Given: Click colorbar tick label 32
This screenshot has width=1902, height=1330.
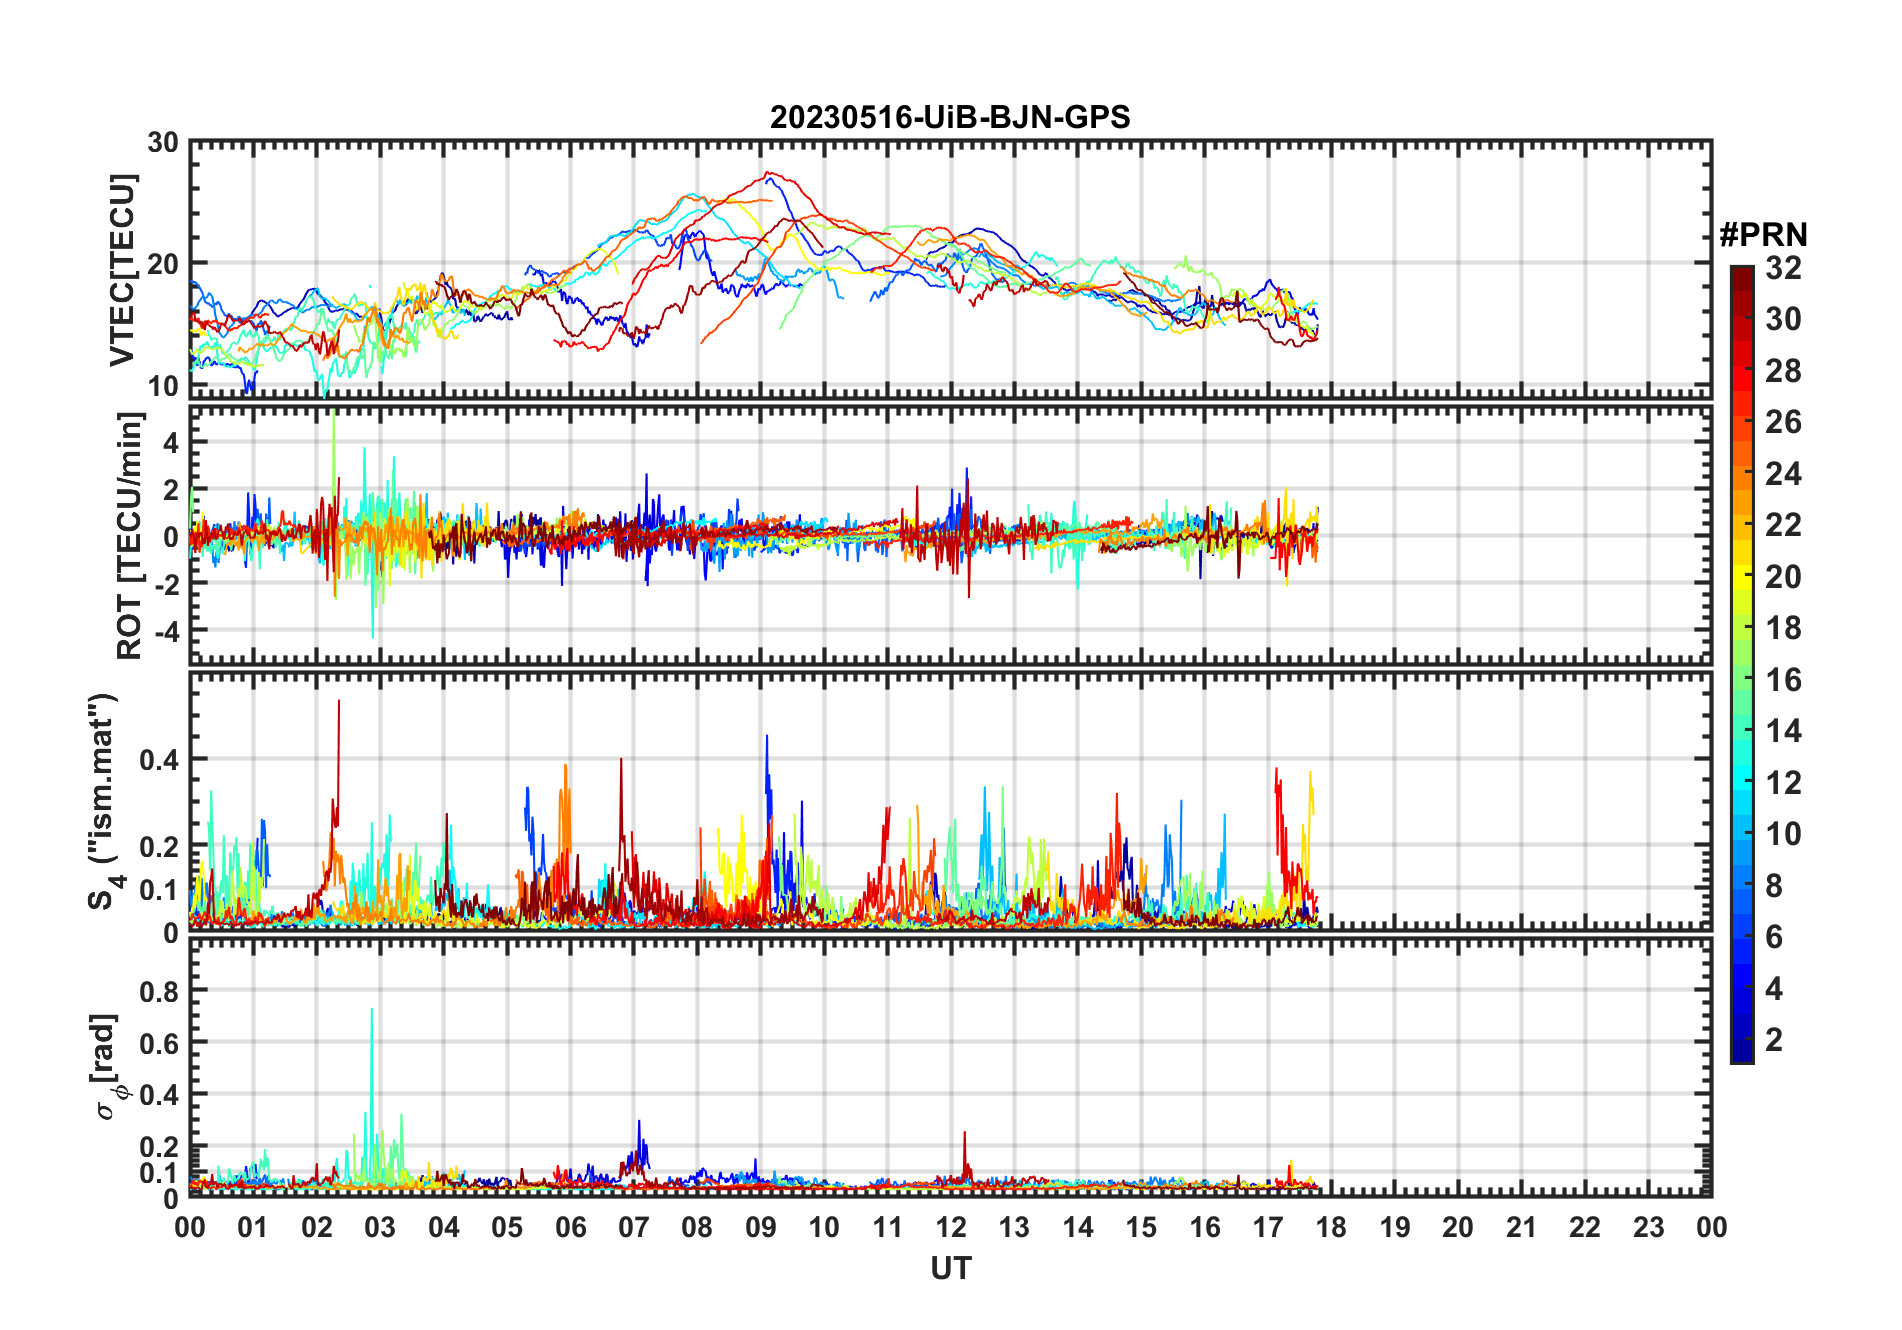Looking at the screenshot, I should point(1783,268).
